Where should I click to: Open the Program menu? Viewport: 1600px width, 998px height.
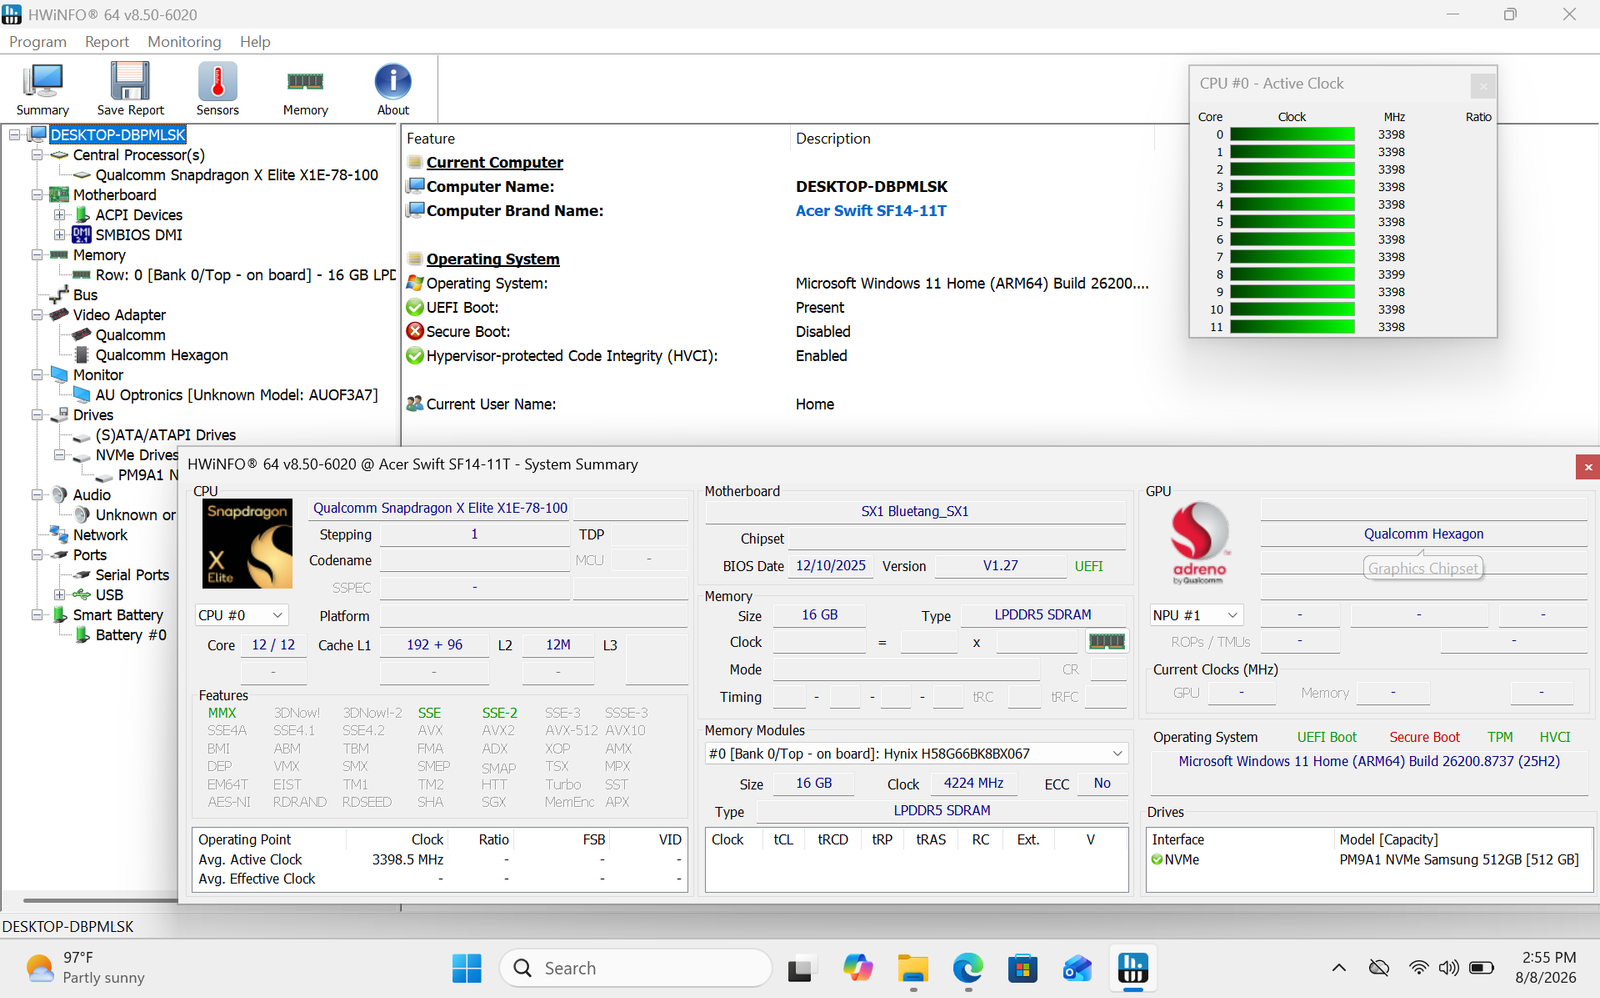(38, 42)
